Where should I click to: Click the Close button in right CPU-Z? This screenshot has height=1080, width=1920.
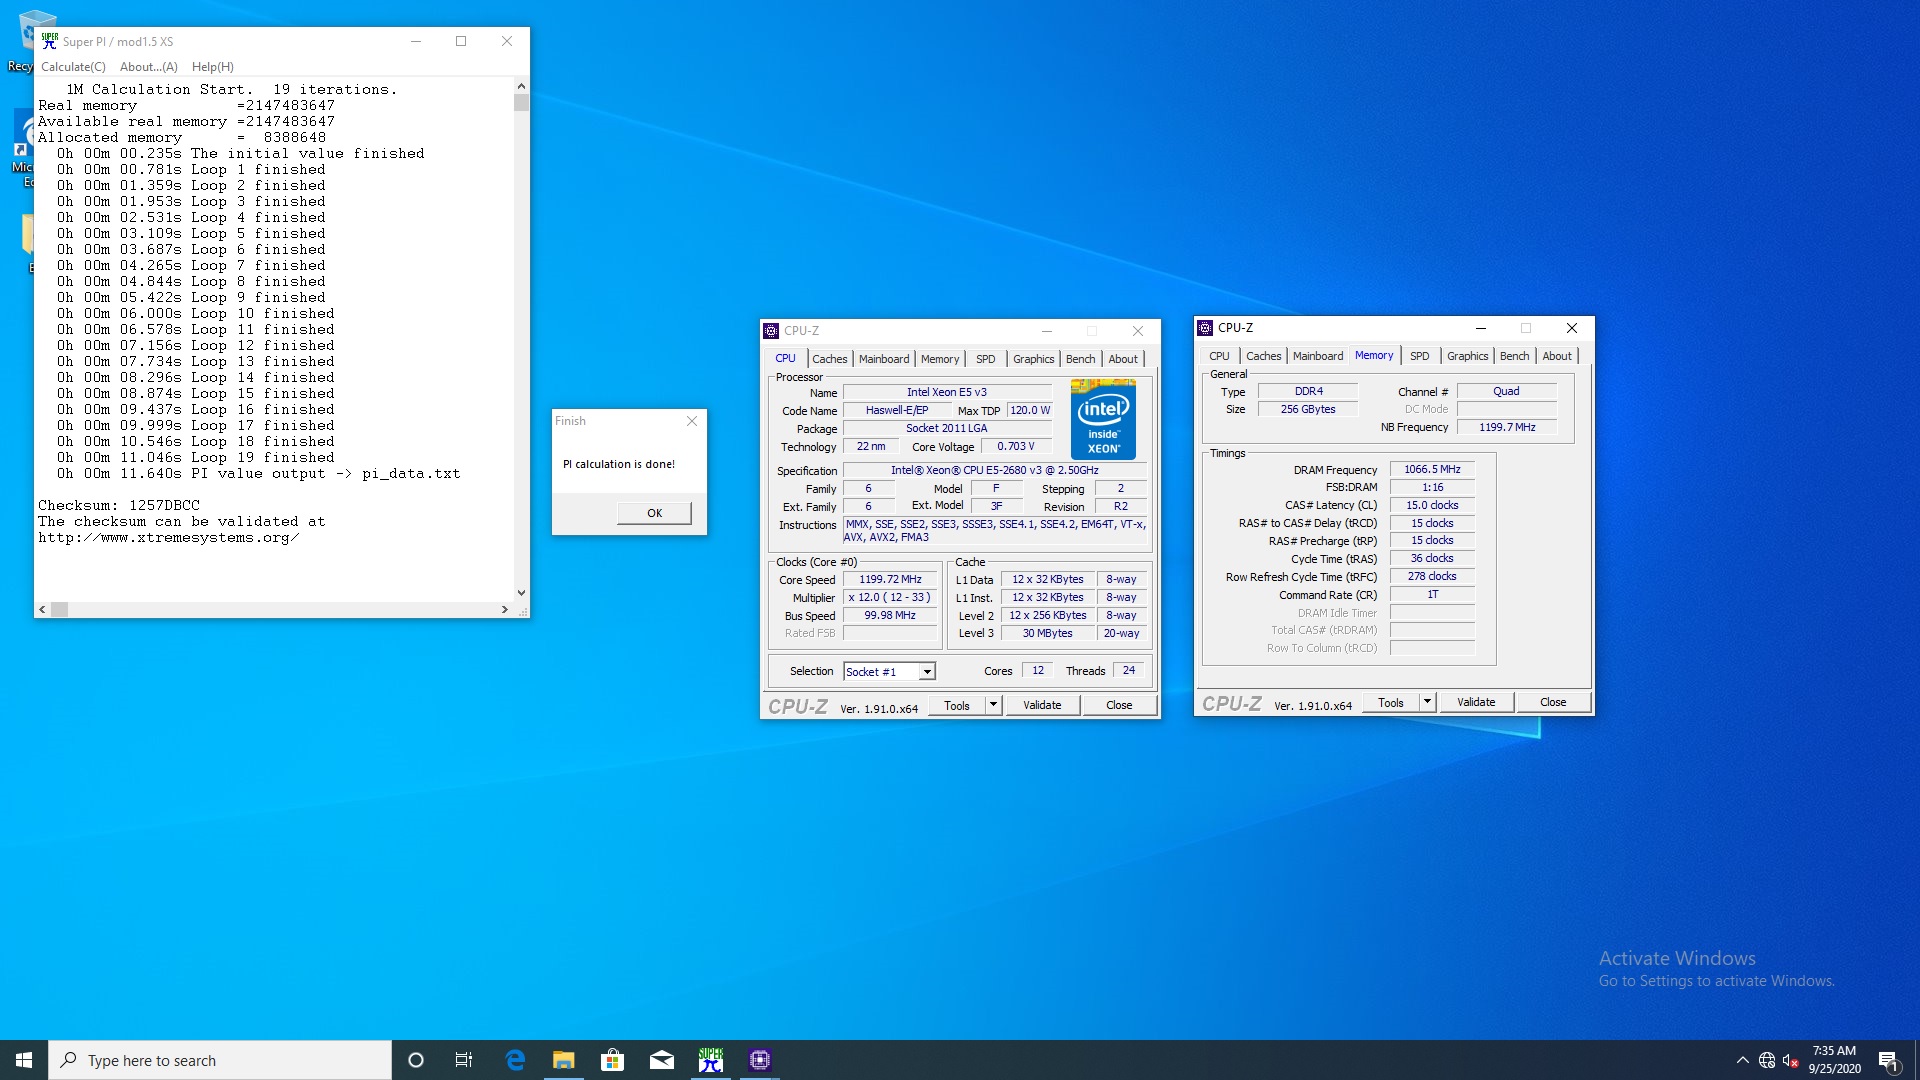[x=1553, y=702]
